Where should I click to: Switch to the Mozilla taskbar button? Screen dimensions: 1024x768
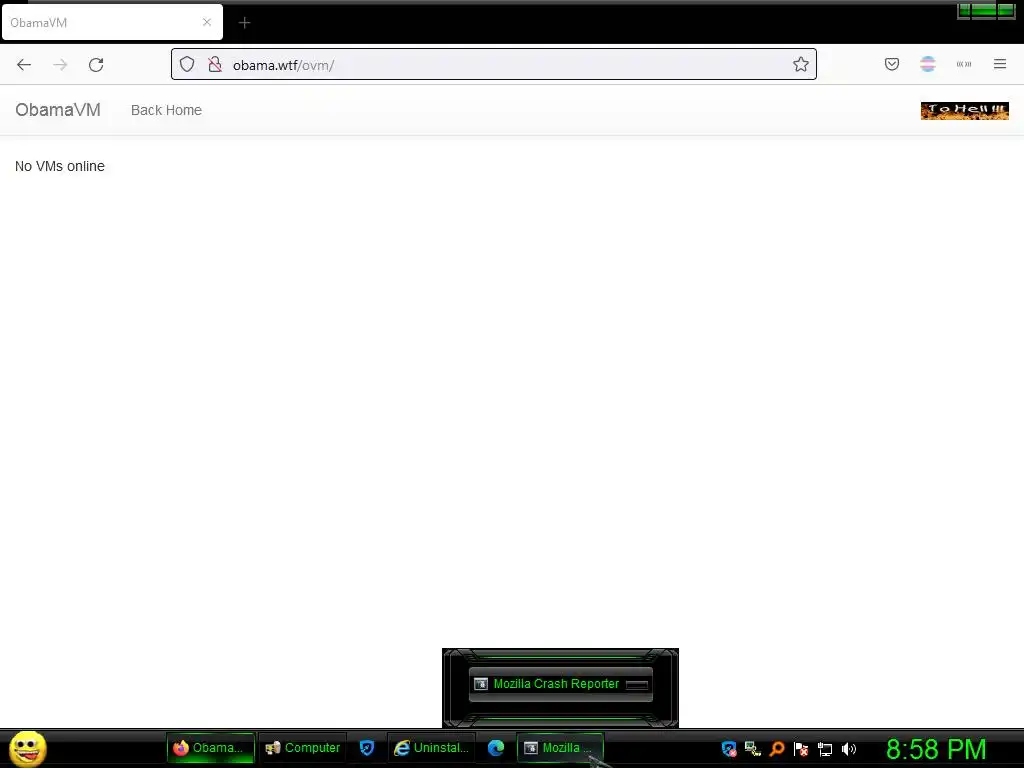560,748
